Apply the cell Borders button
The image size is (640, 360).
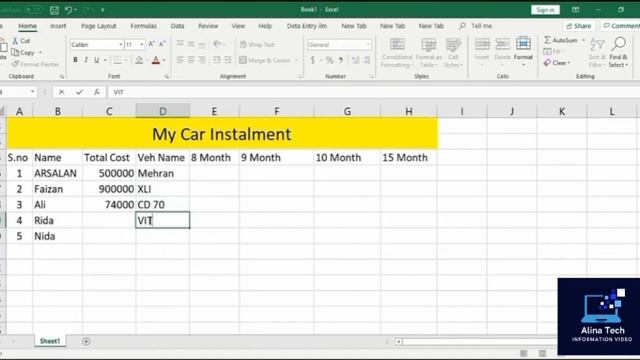(117, 60)
